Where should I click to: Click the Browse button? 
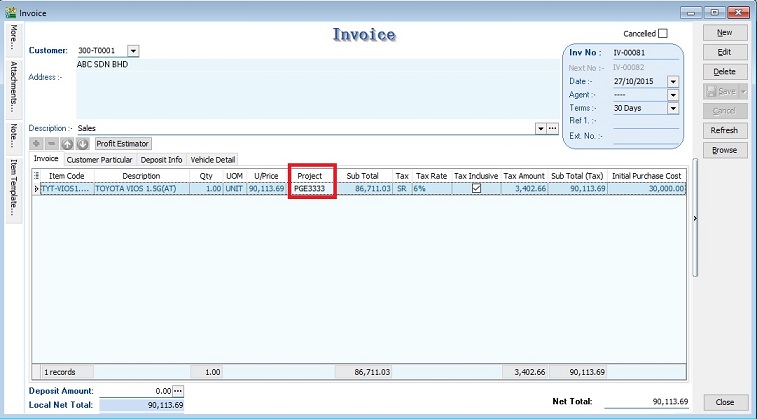[x=724, y=150]
